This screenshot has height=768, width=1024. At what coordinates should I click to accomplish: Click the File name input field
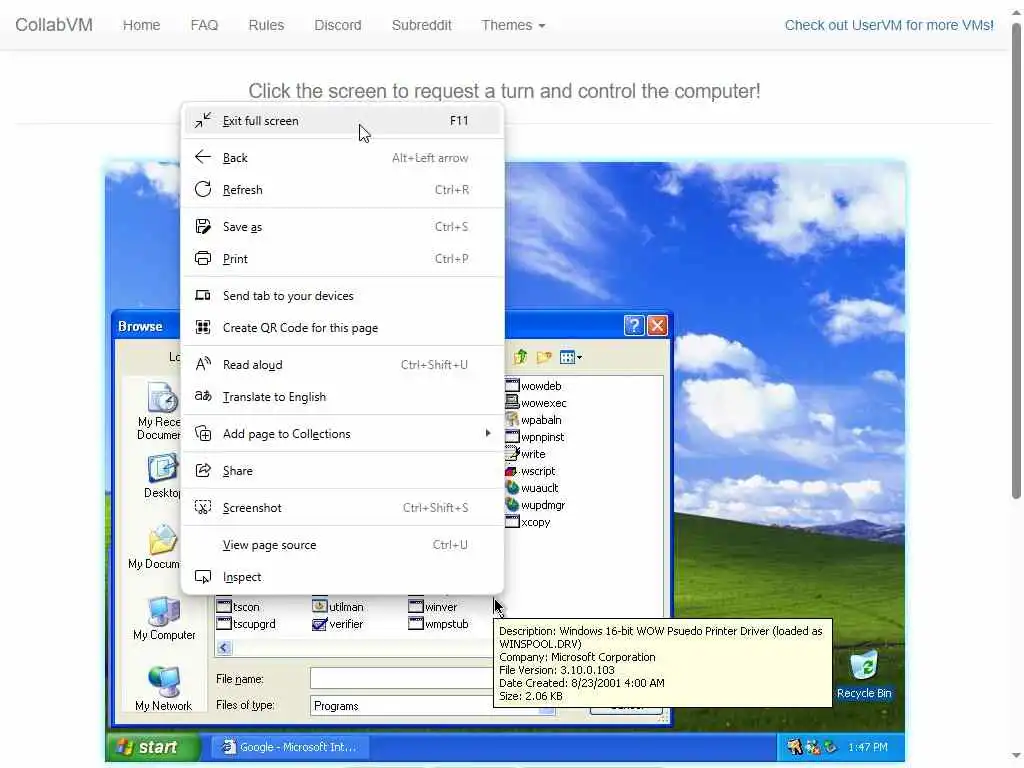402,679
